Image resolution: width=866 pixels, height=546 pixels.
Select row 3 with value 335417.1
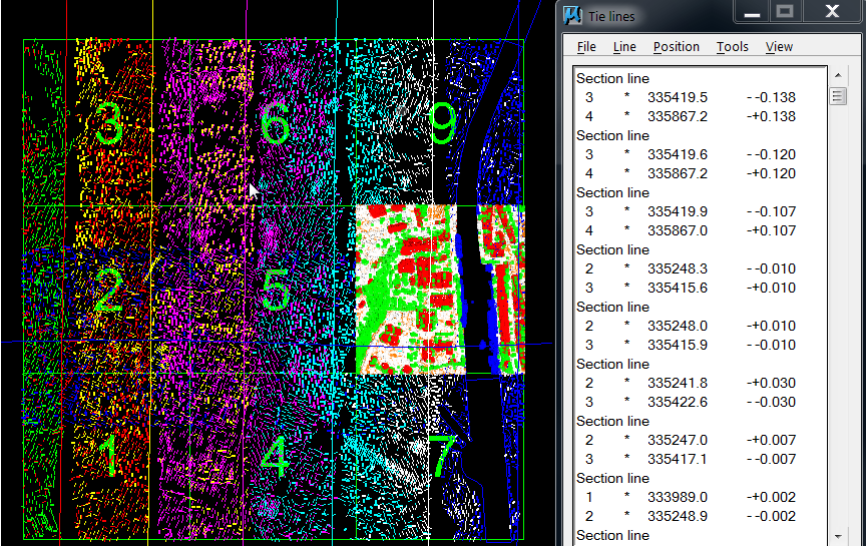click(x=700, y=459)
